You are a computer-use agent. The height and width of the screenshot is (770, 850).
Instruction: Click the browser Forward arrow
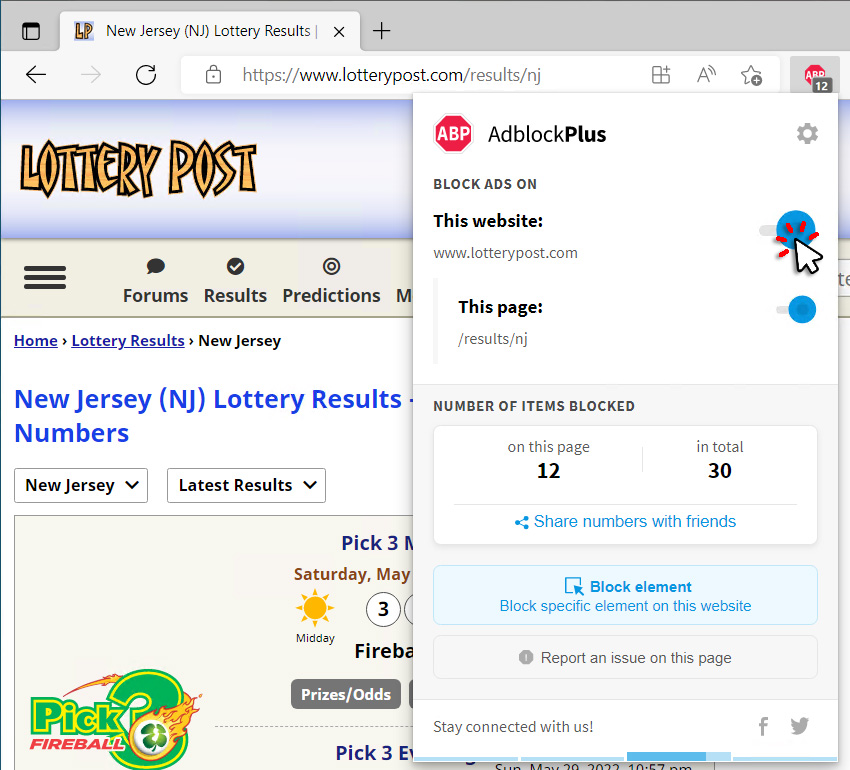91,74
